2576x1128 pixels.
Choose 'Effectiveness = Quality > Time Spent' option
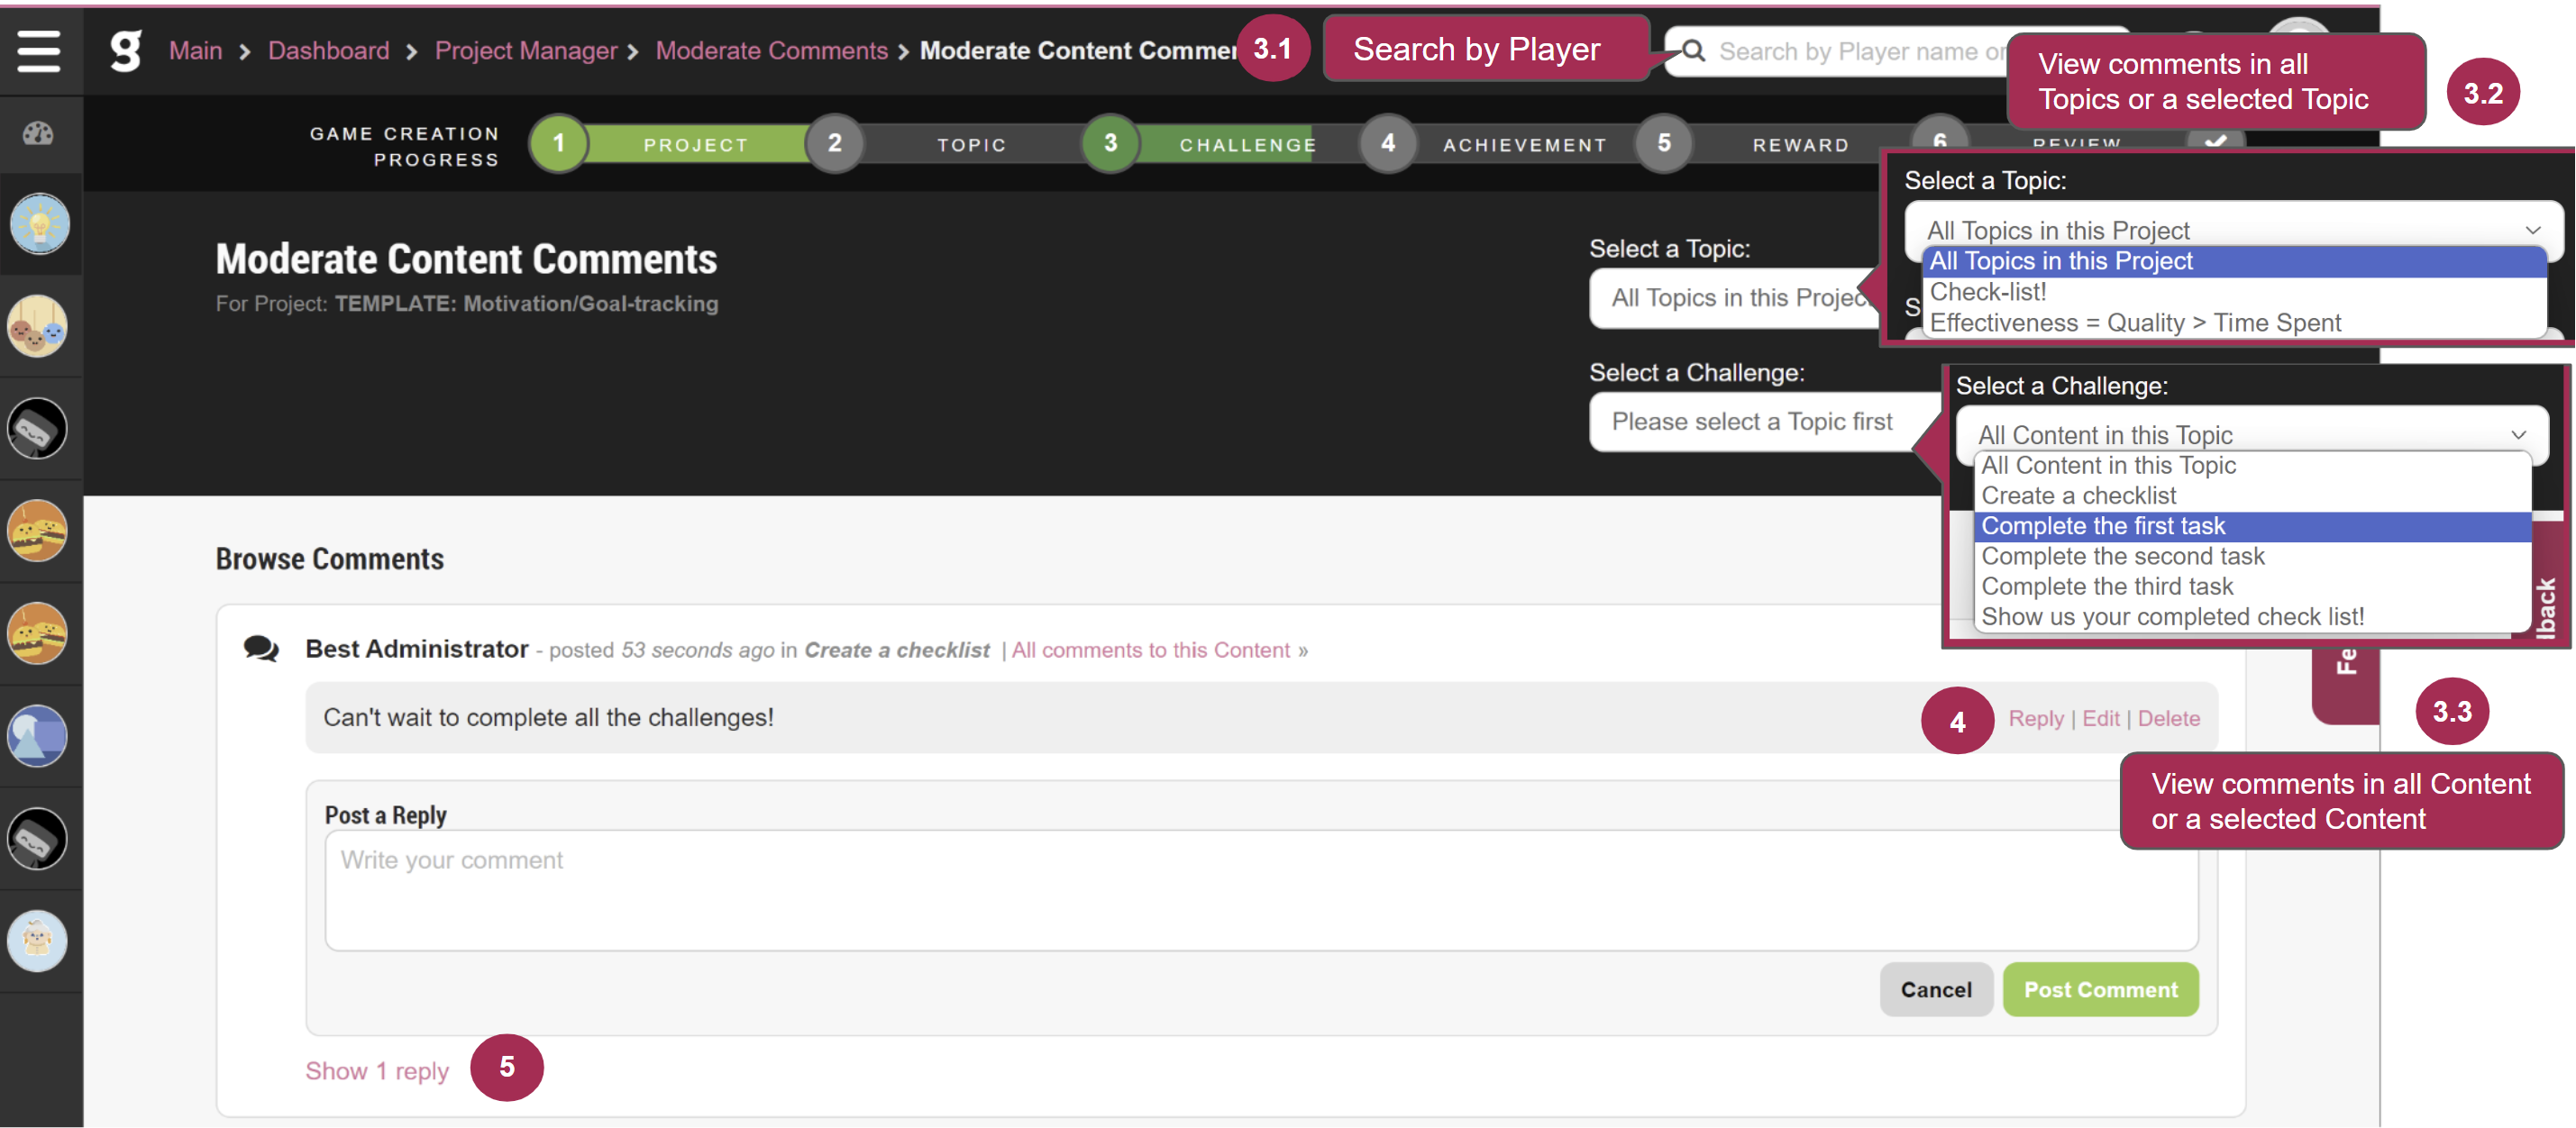pyautogui.click(x=2234, y=323)
